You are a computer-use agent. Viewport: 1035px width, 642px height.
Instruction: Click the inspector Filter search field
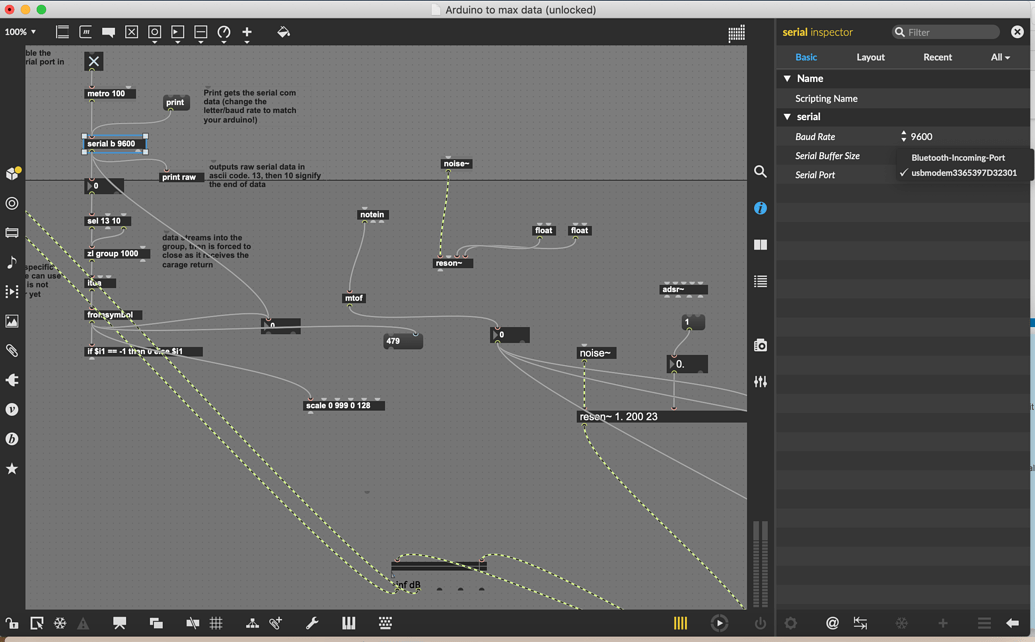pos(946,32)
